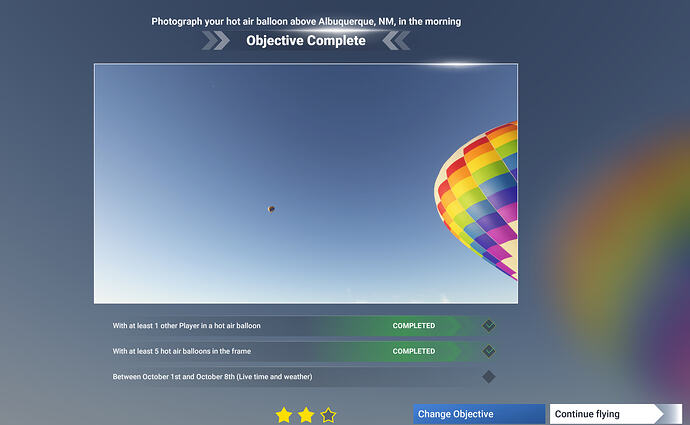Click the small distant balloon in photo
This screenshot has width=690, height=425.
271,209
